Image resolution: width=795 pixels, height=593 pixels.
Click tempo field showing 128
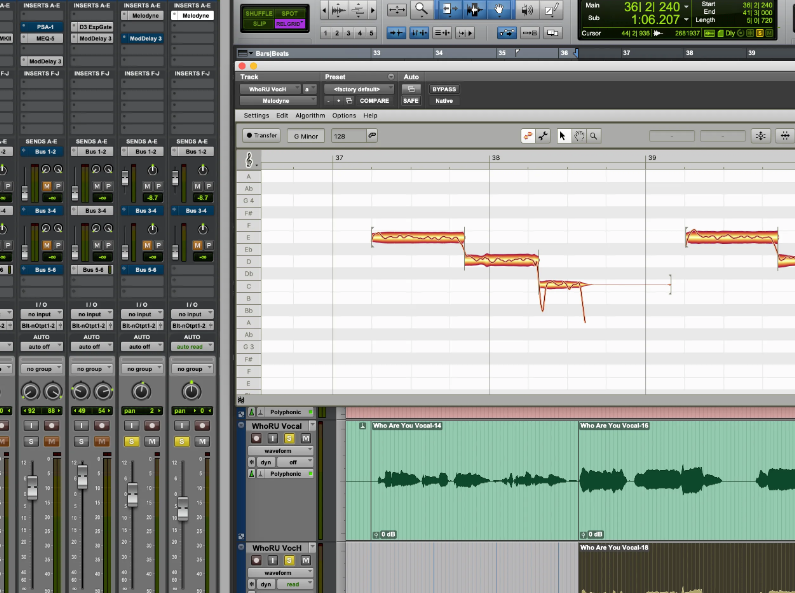348,136
